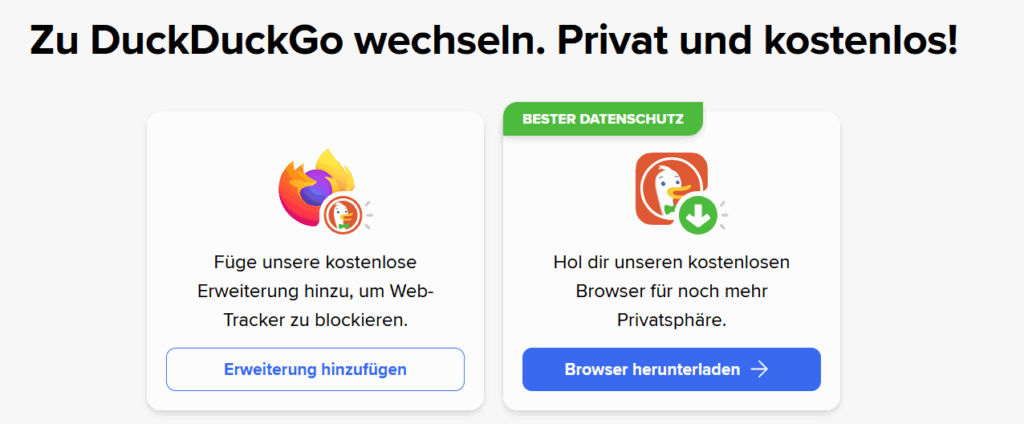1024x424 pixels.
Task: Click the text 'Tracker zu blockieren.'
Action: click(x=315, y=321)
